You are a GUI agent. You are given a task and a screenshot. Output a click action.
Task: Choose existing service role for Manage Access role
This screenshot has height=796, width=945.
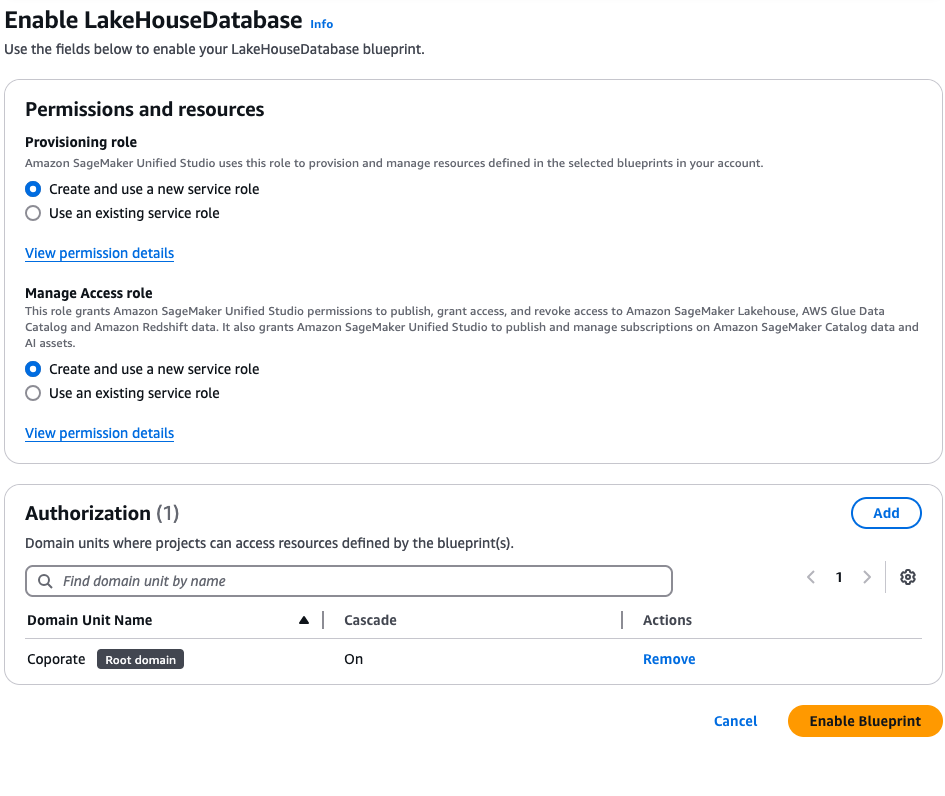click(x=33, y=393)
